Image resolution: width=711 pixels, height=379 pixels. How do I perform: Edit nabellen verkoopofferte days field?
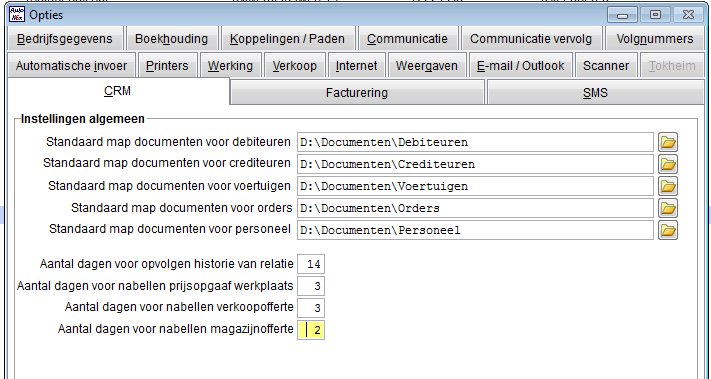point(311,308)
